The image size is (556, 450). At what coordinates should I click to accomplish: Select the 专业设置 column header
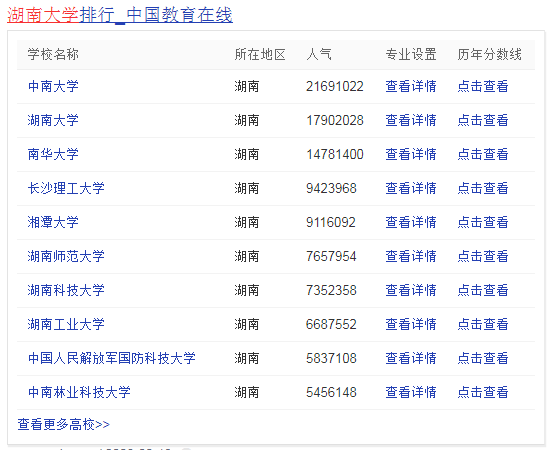(x=411, y=55)
